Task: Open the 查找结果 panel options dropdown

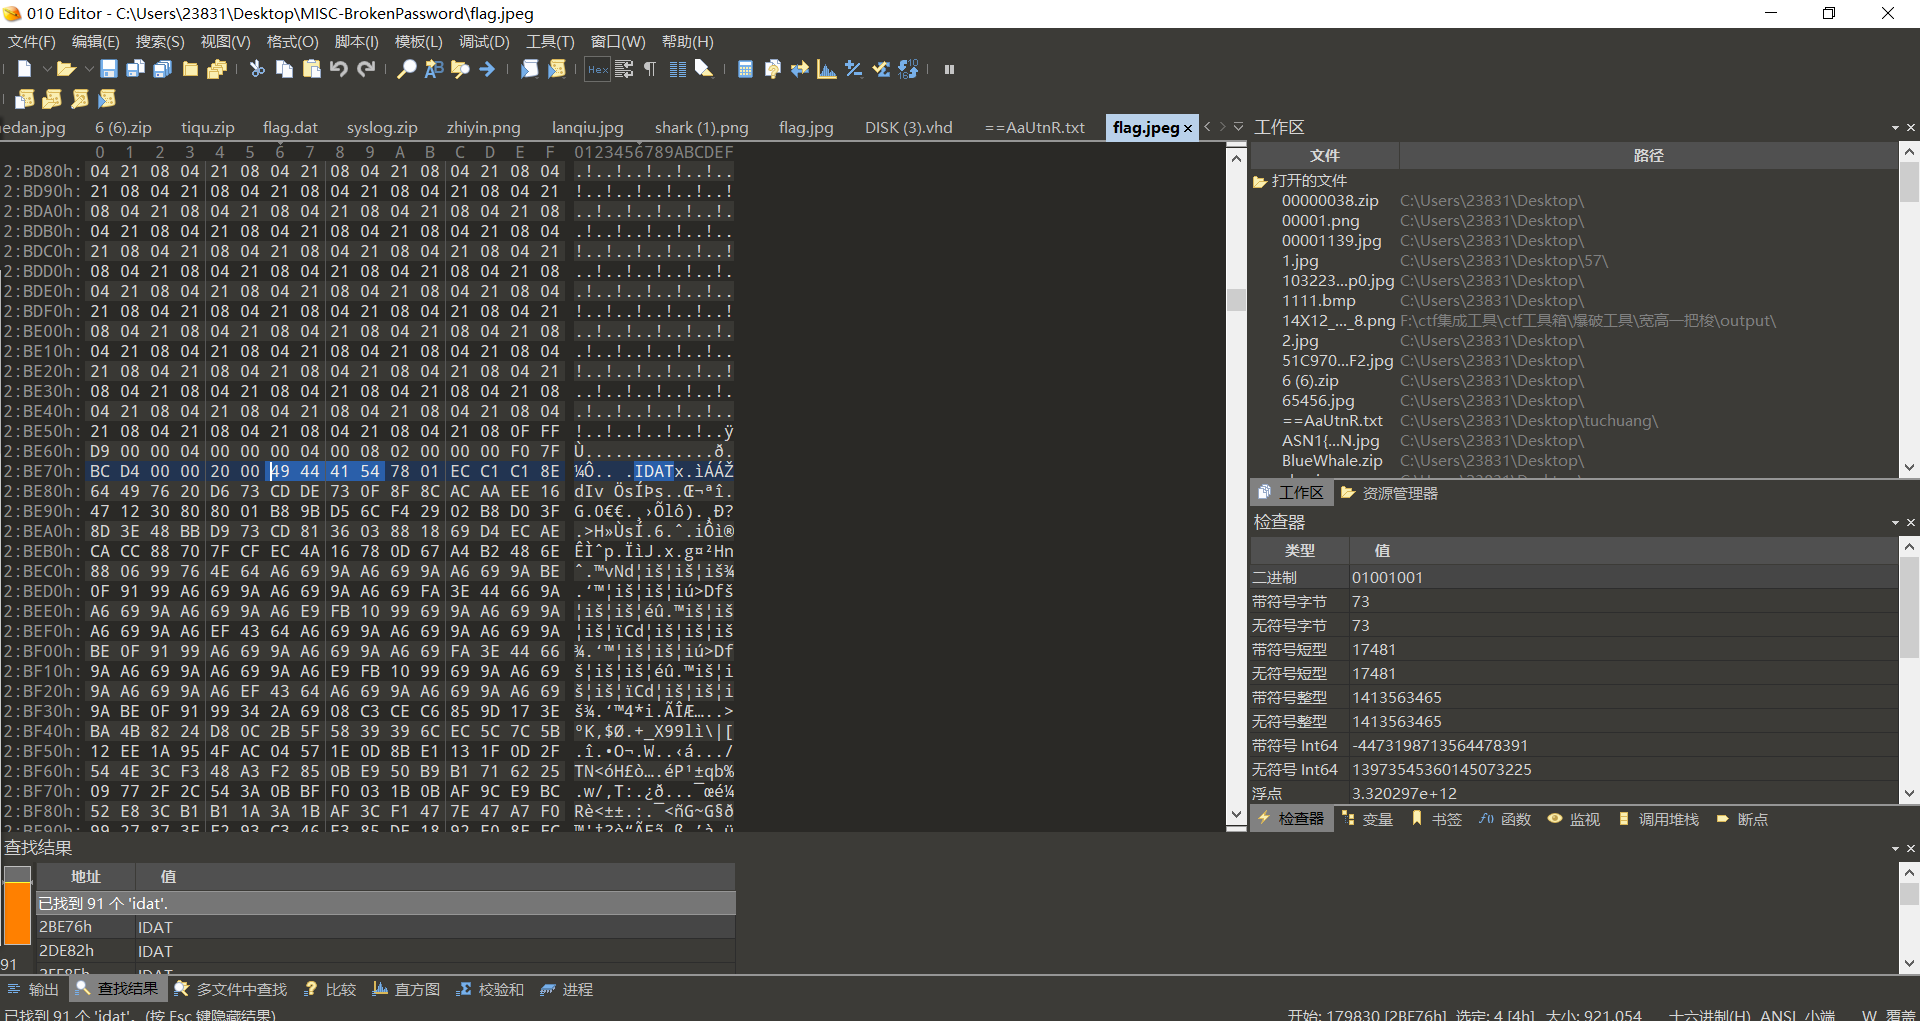Action: click(1895, 849)
